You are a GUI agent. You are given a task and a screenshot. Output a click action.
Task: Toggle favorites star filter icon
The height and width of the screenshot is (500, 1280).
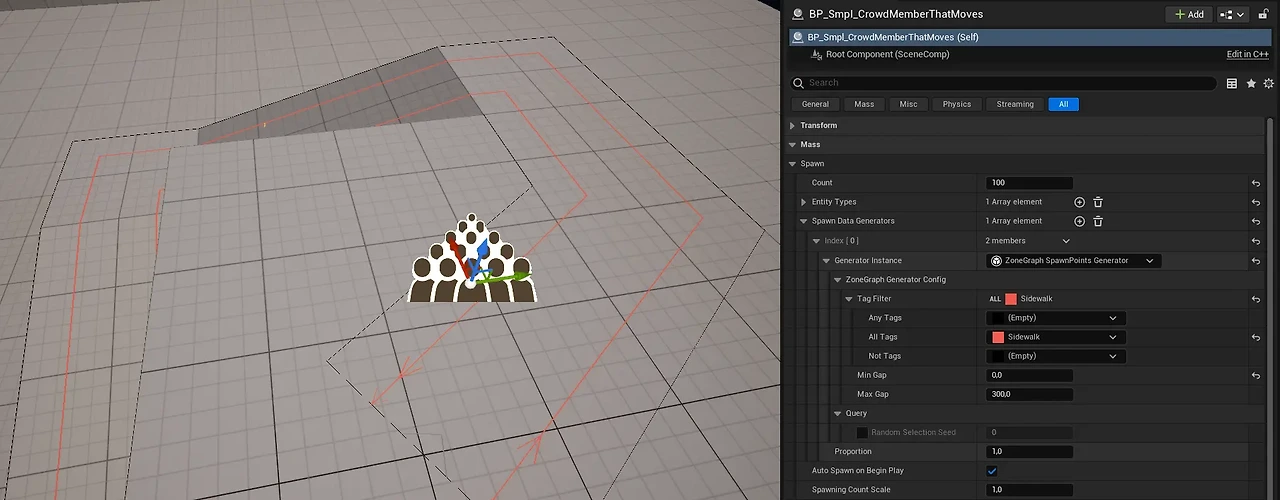[x=1250, y=83]
